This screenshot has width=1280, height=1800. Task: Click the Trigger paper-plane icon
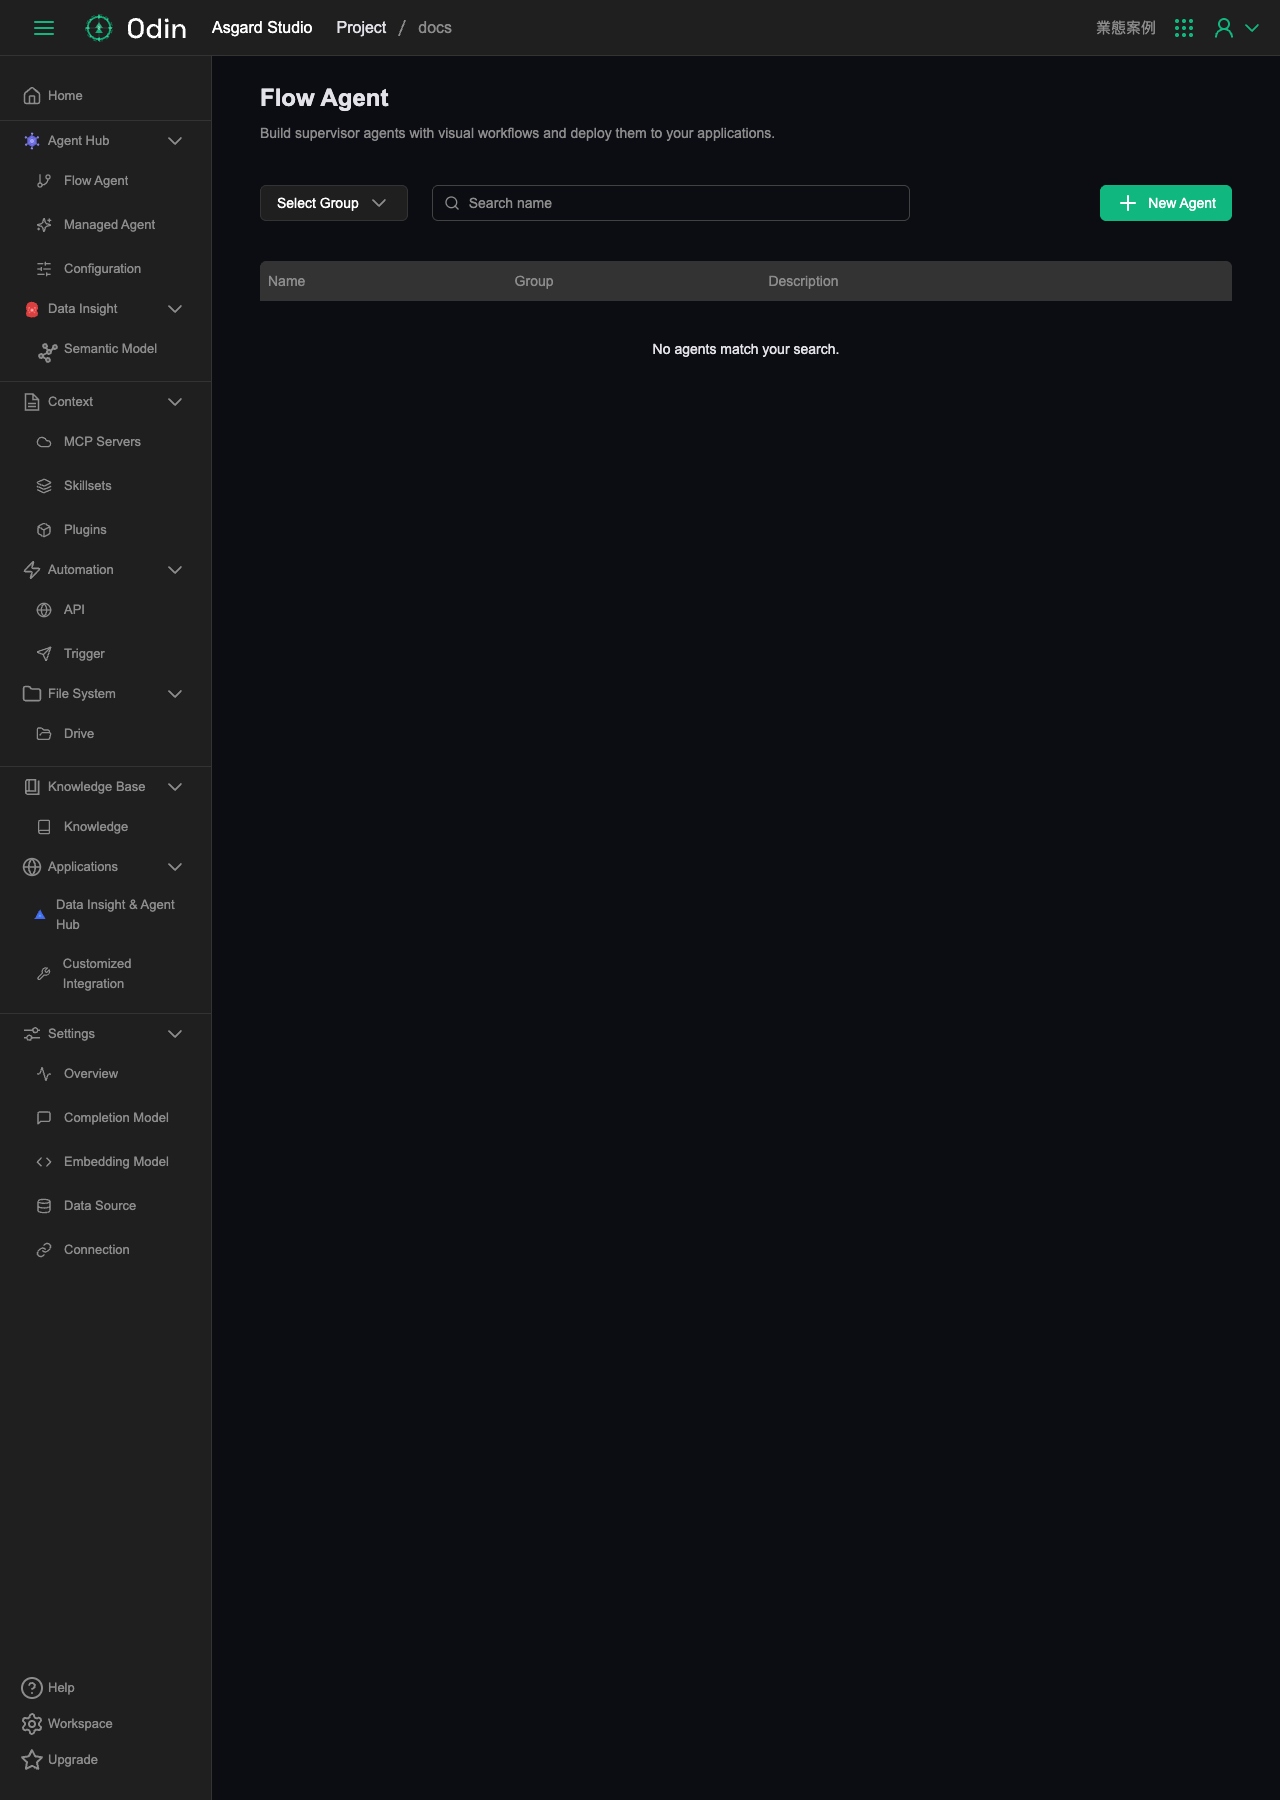coord(44,654)
